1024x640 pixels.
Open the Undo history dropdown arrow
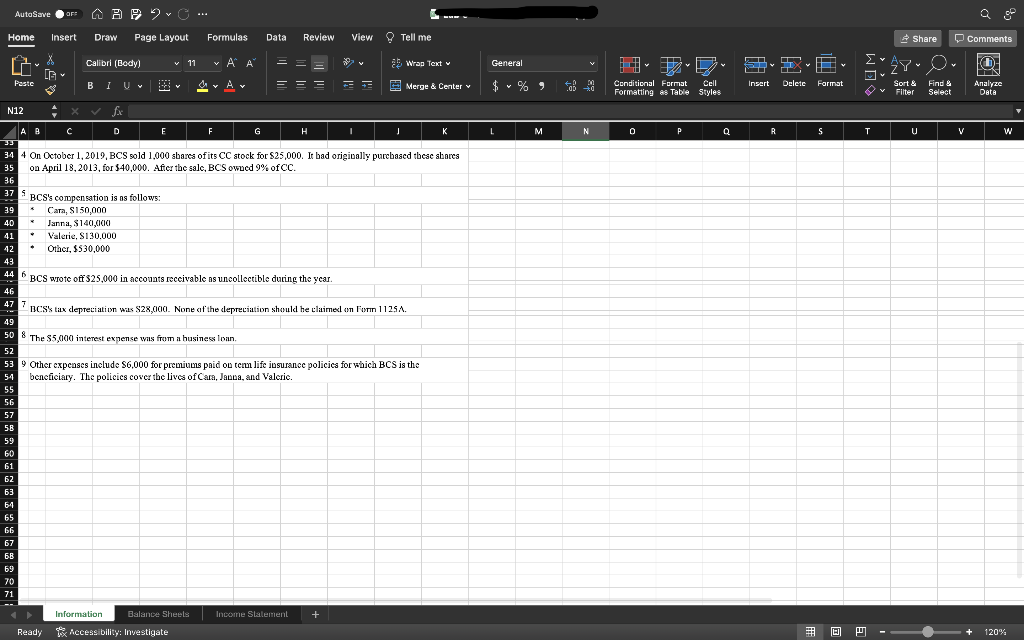168,14
